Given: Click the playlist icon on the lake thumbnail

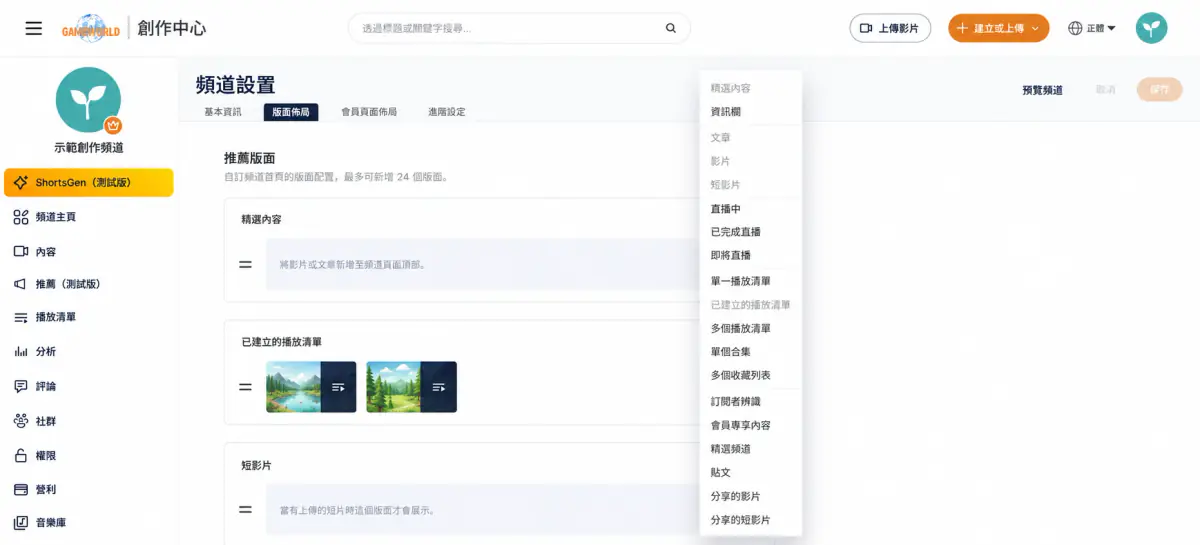Looking at the screenshot, I should (x=338, y=387).
